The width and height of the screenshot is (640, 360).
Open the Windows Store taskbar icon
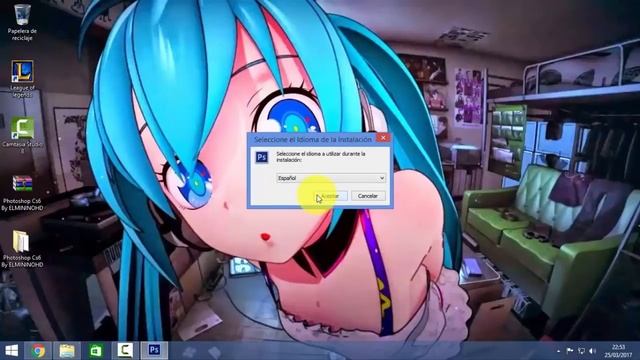tap(96, 351)
